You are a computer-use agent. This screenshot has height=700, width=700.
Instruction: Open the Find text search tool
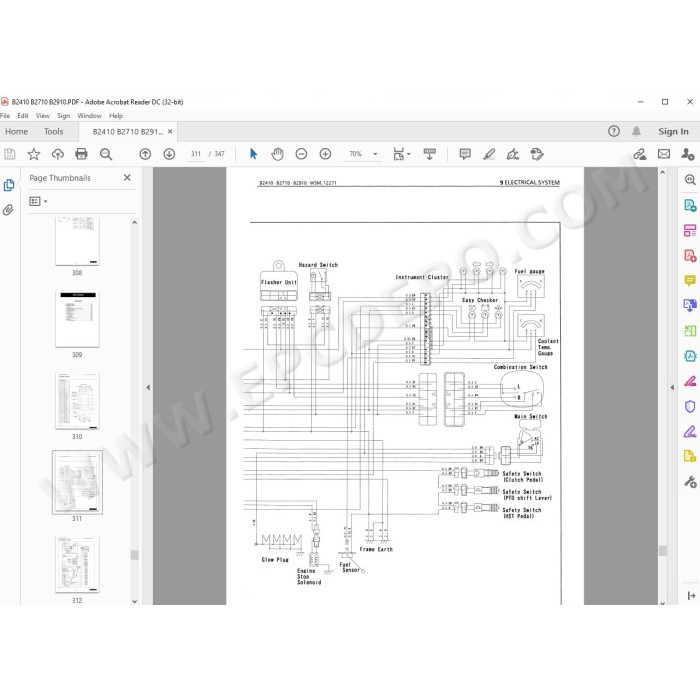pos(106,154)
